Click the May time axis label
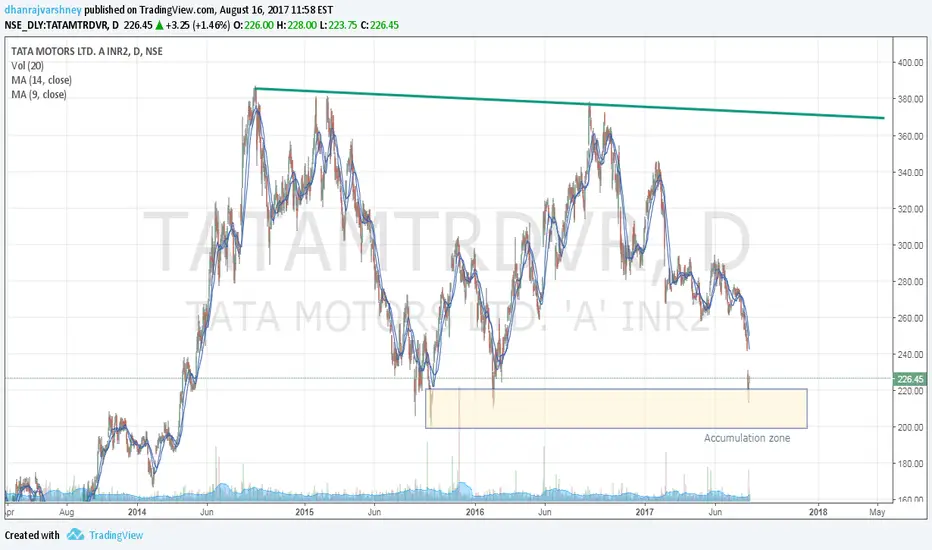Screen dimensions: 932x550 [877, 511]
